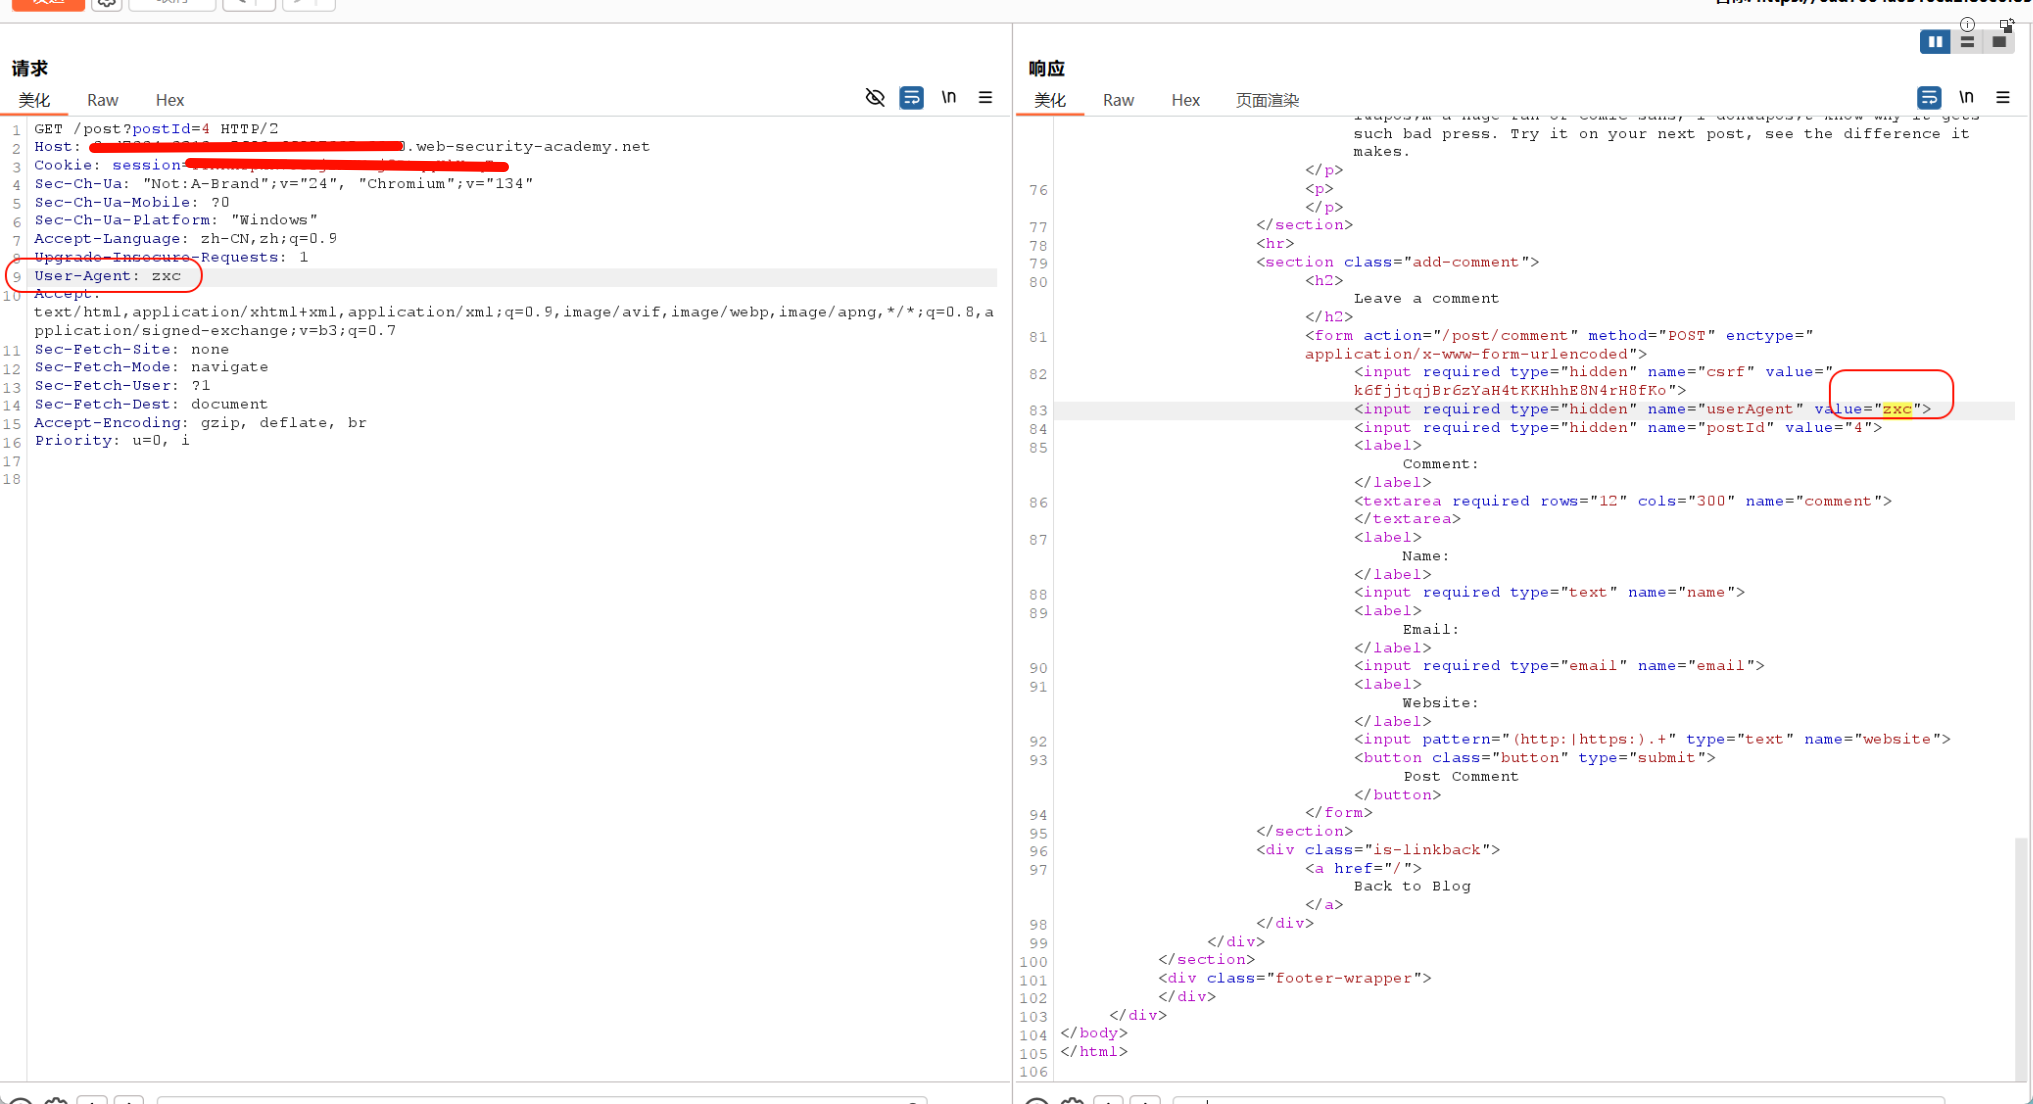Open the send settings gear icon
Image resolution: width=2033 pixels, height=1104 pixels.
point(106,4)
